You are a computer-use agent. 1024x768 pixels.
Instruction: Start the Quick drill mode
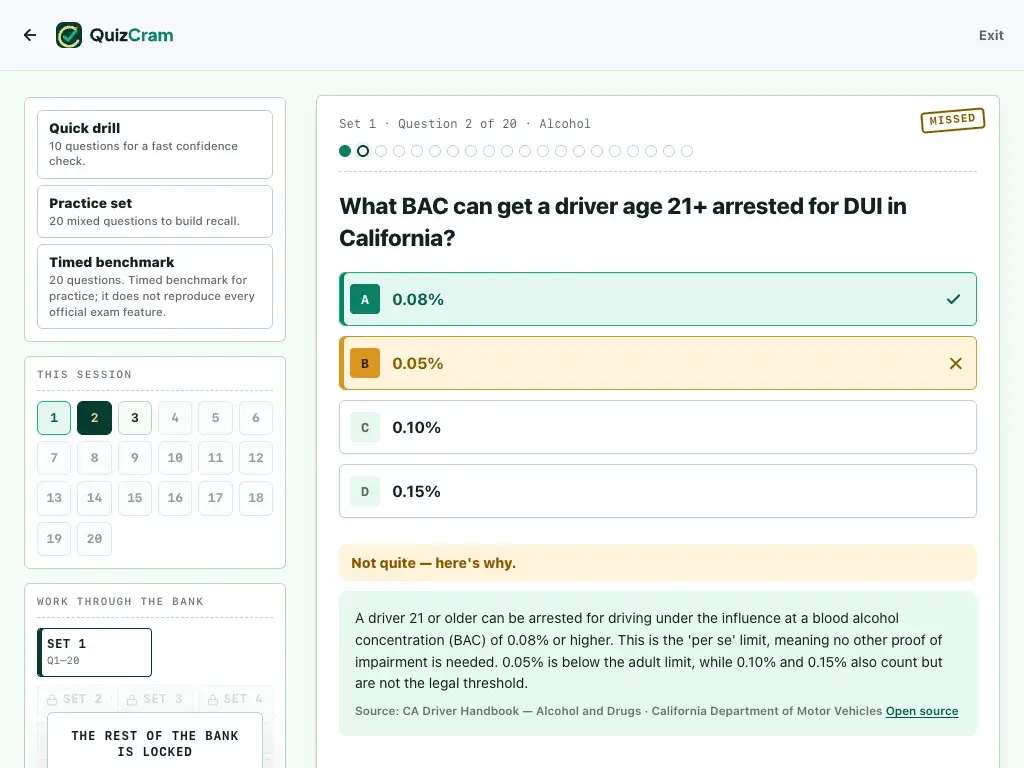pyautogui.click(x=155, y=144)
